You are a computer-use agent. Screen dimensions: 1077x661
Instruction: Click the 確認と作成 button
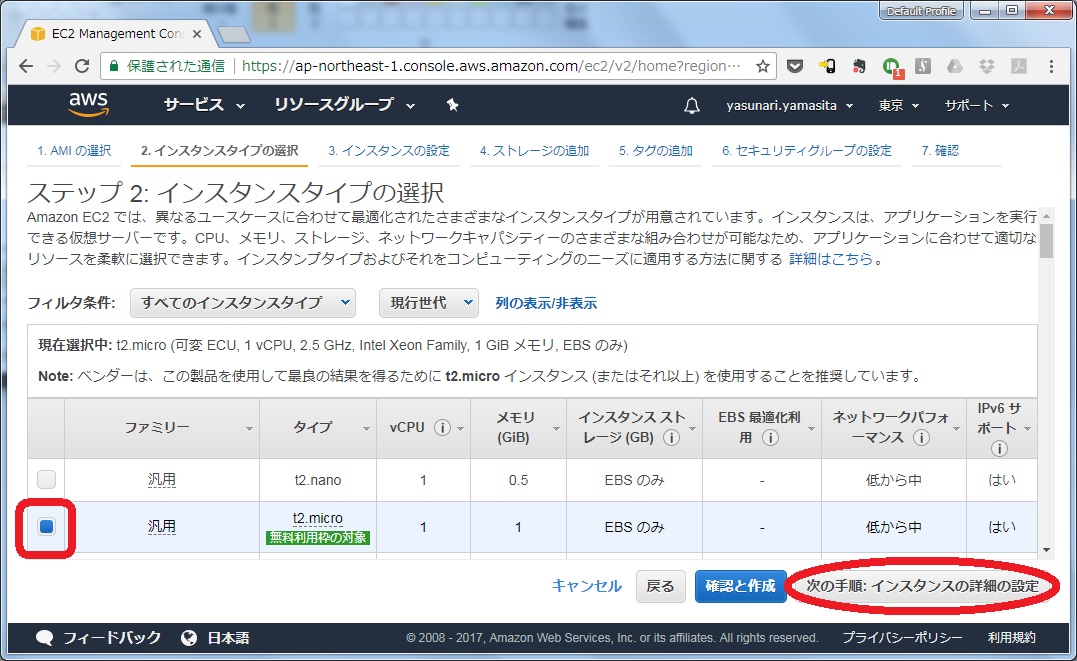tap(740, 586)
